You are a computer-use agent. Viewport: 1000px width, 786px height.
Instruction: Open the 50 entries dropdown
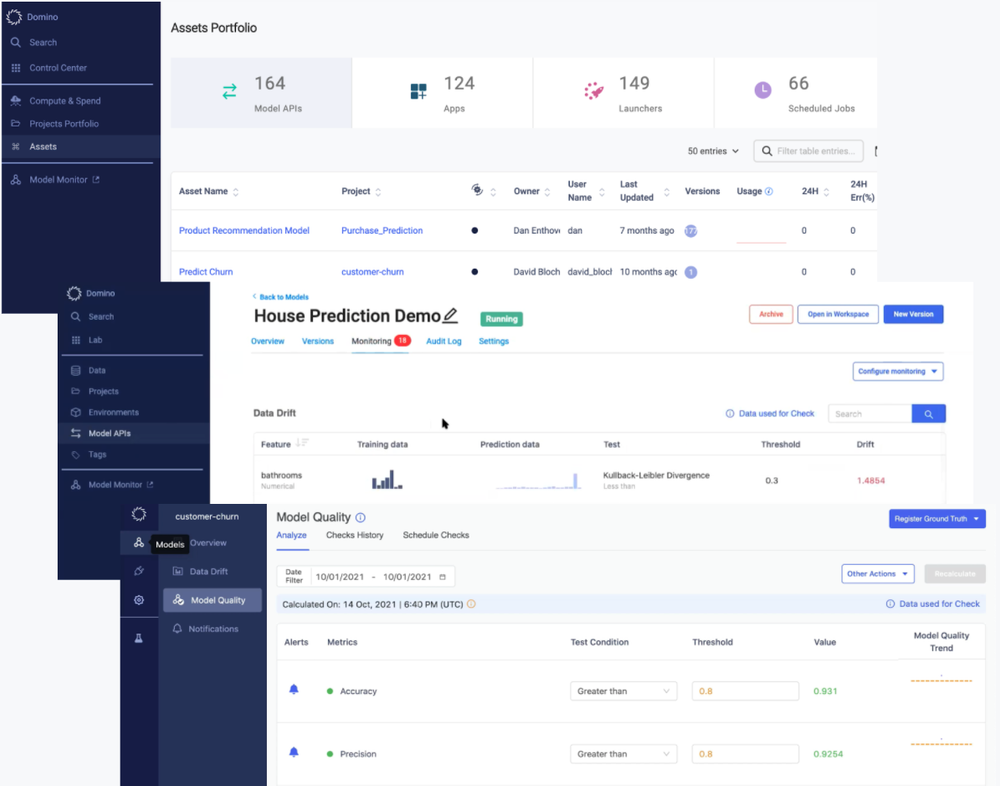[713, 151]
